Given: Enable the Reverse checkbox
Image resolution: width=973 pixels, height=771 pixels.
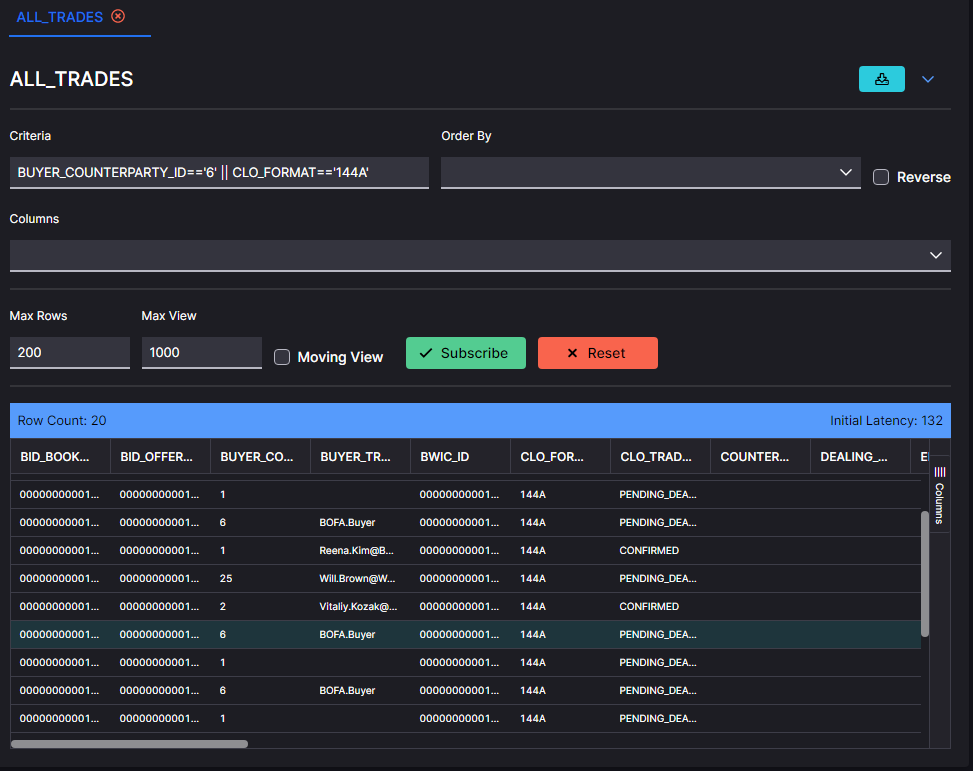Looking at the screenshot, I should pos(881,177).
